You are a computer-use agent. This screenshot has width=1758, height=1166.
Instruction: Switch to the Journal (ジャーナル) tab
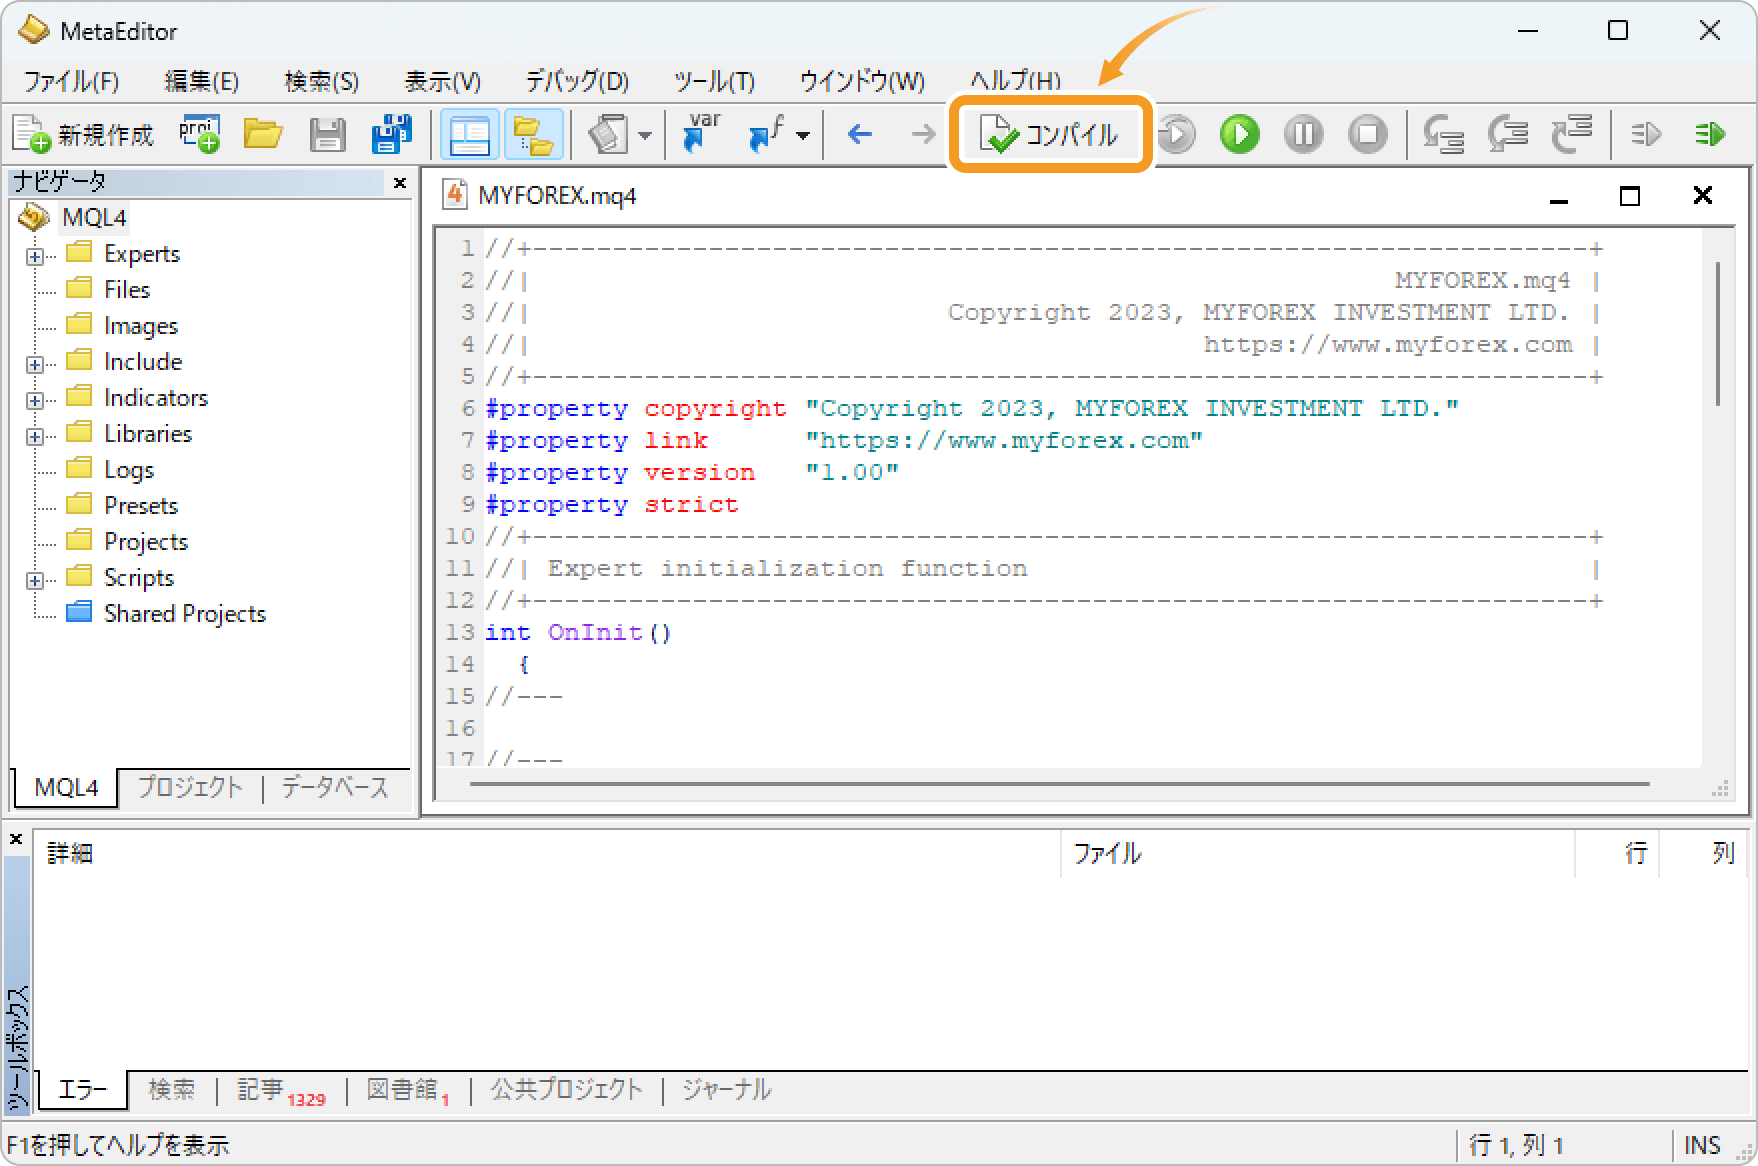coord(726,1089)
